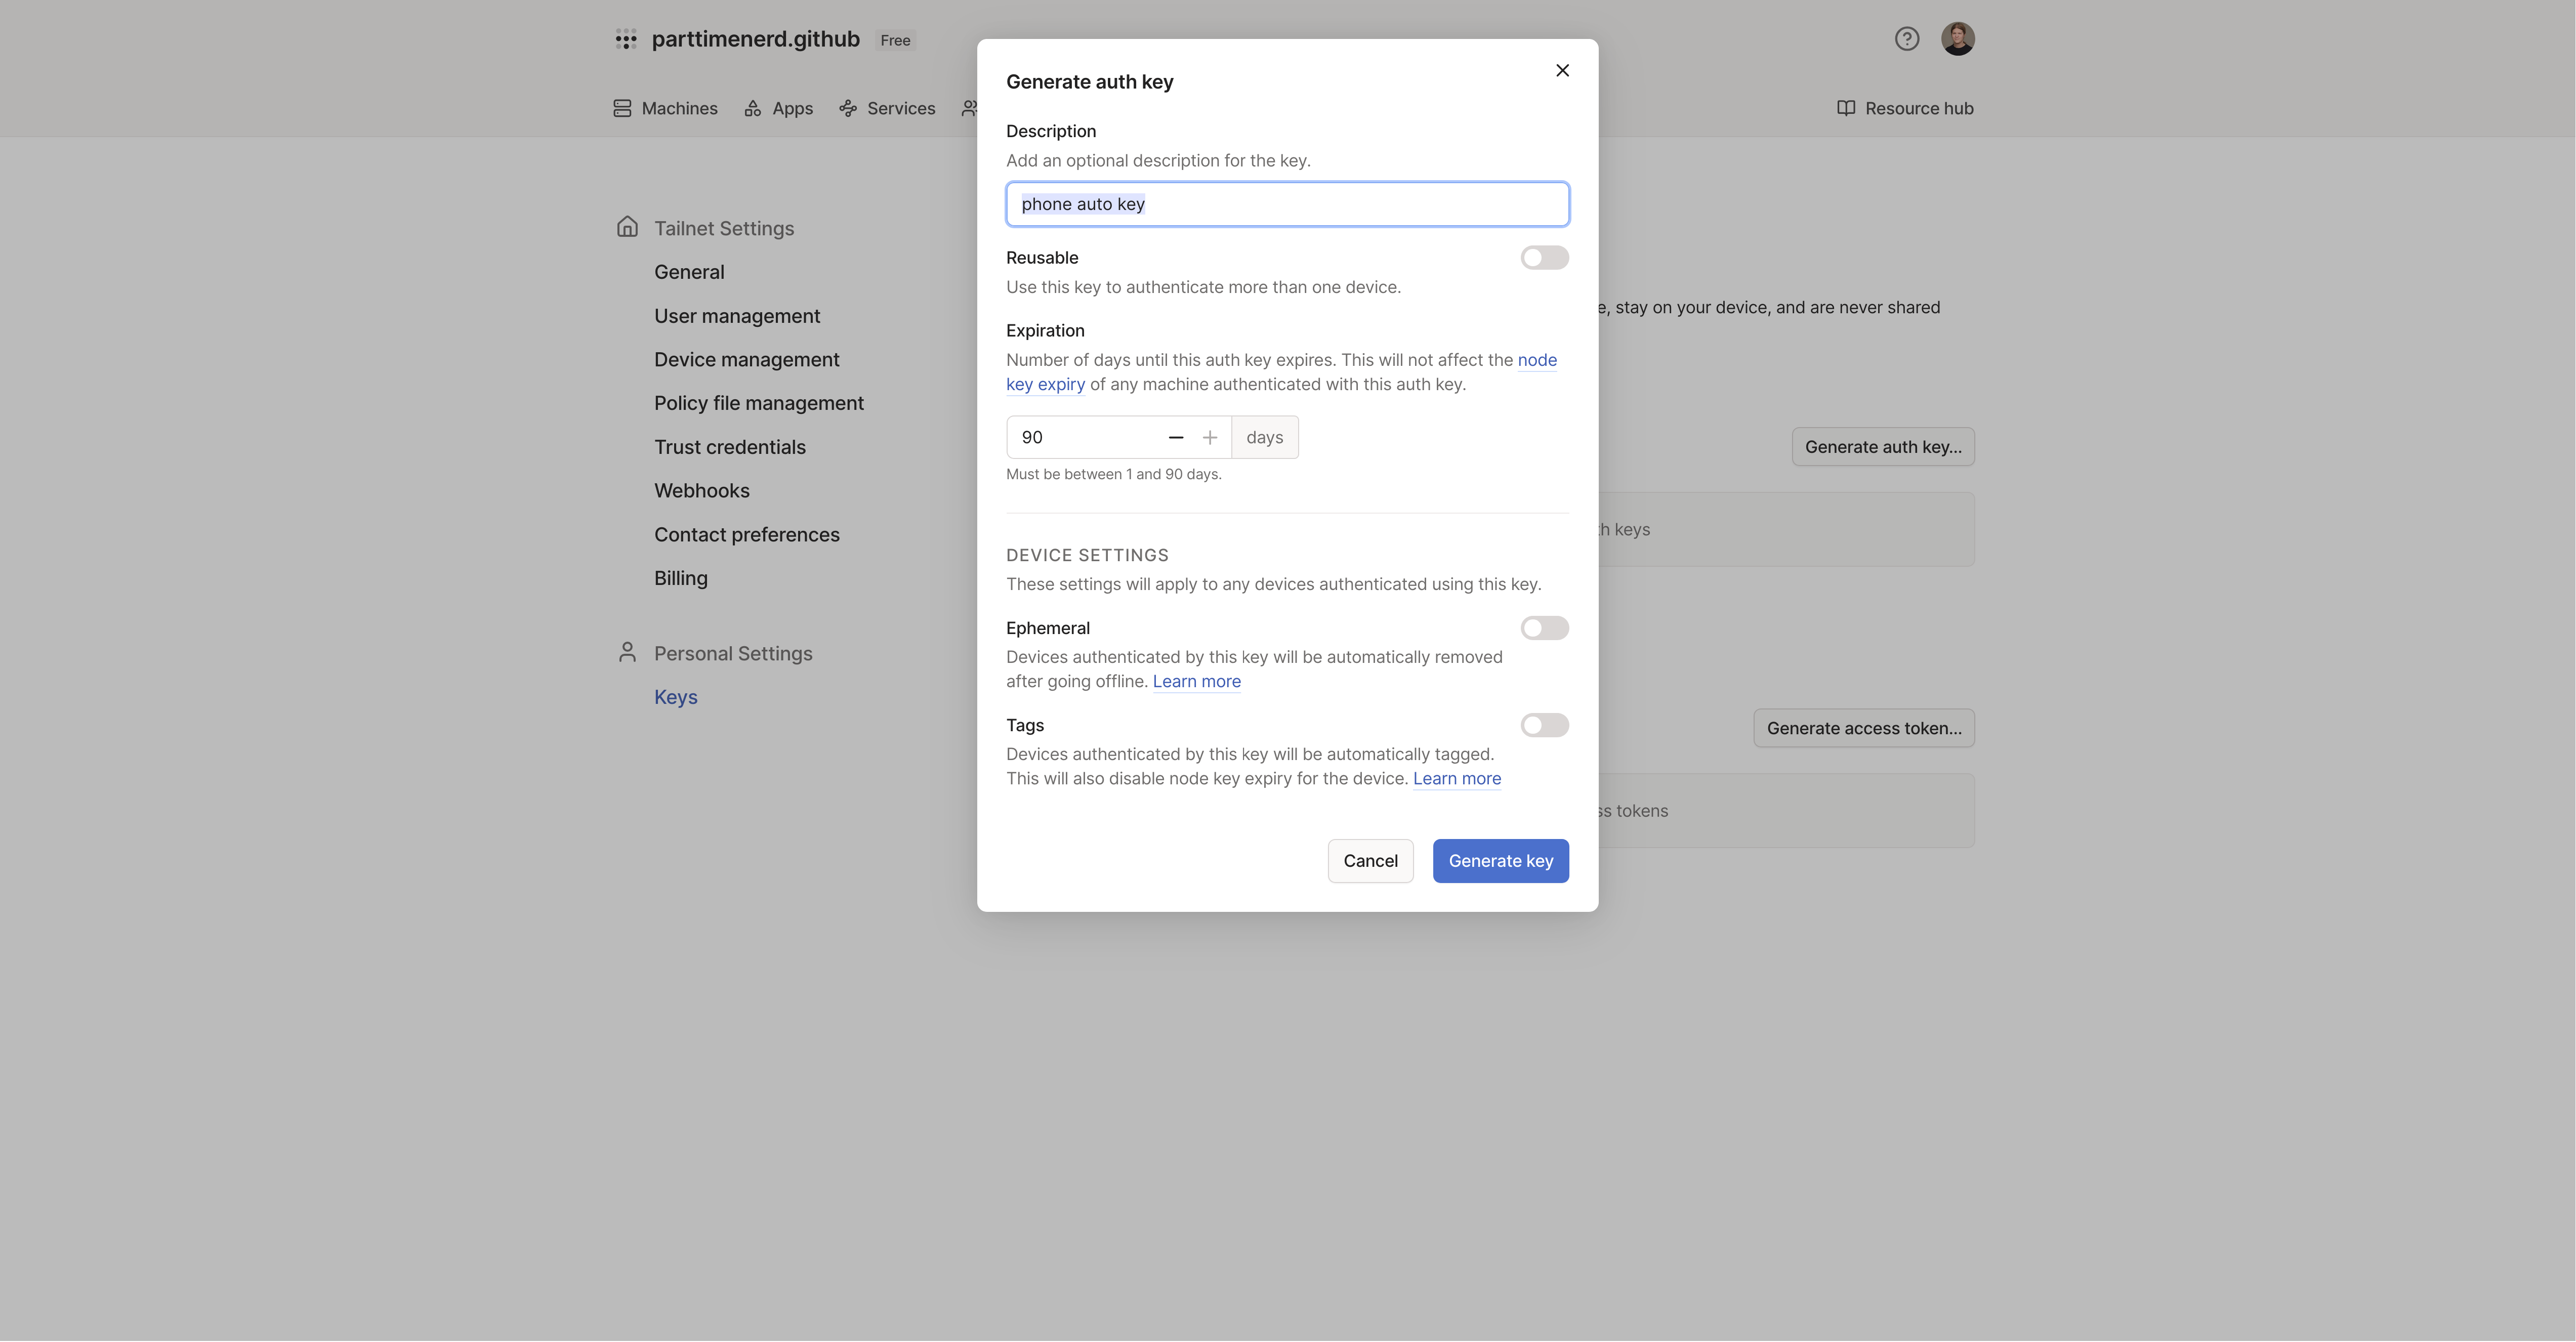Click the Tailnet Settings home icon
Image resolution: width=2576 pixels, height=1342 pixels.
click(627, 227)
